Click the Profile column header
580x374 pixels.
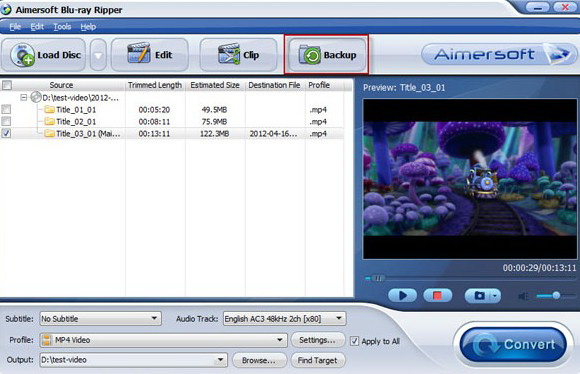click(319, 85)
